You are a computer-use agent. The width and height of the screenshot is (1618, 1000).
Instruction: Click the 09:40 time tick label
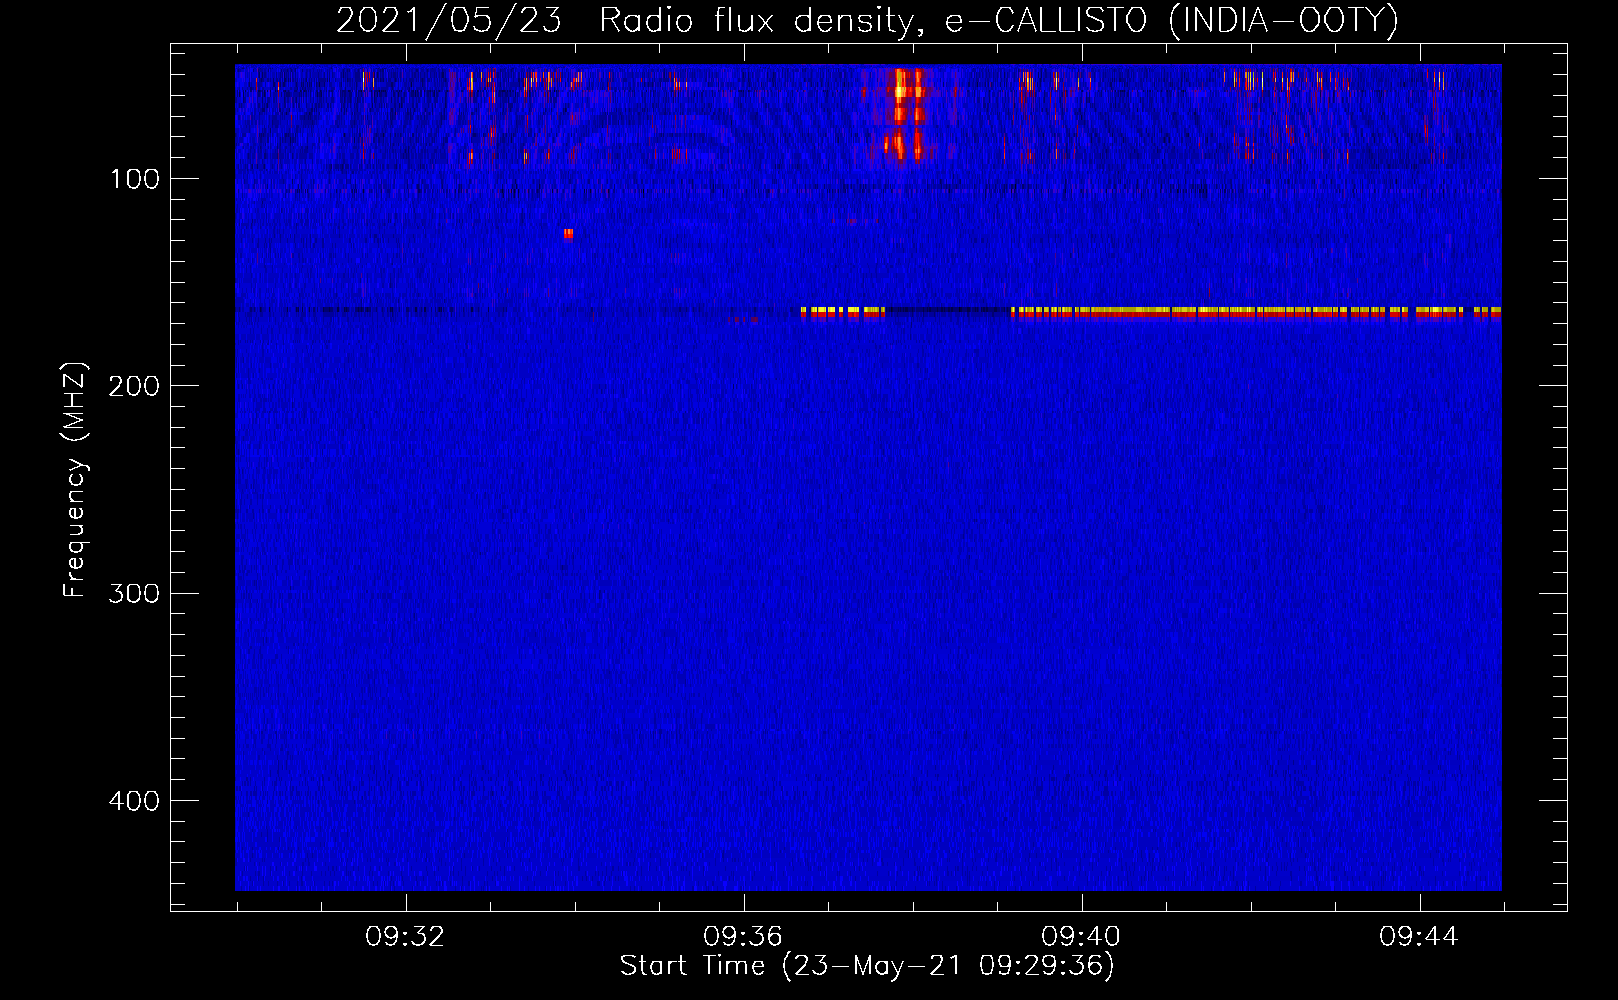coord(1081,936)
